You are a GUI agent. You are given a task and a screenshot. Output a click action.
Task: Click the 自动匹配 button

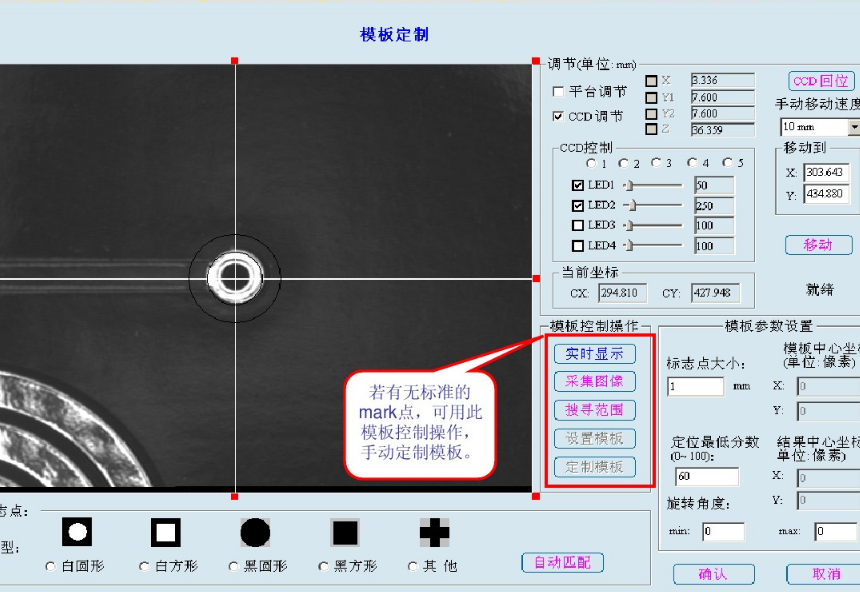(562, 563)
